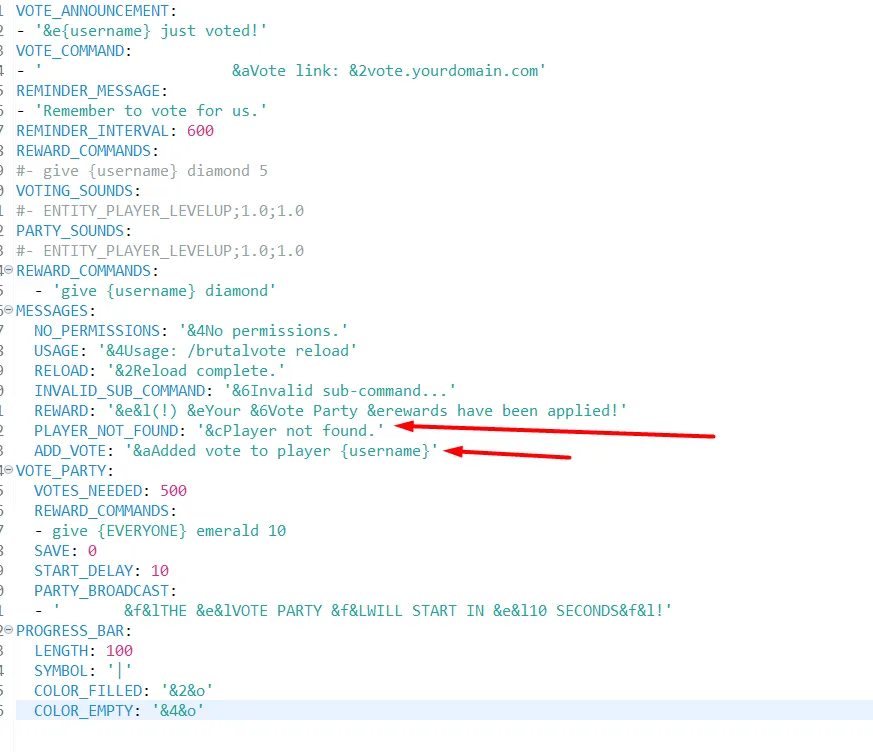This screenshot has width=873, height=752.
Task: Click the COLOR_FILLED key
Action: (88, 692)
